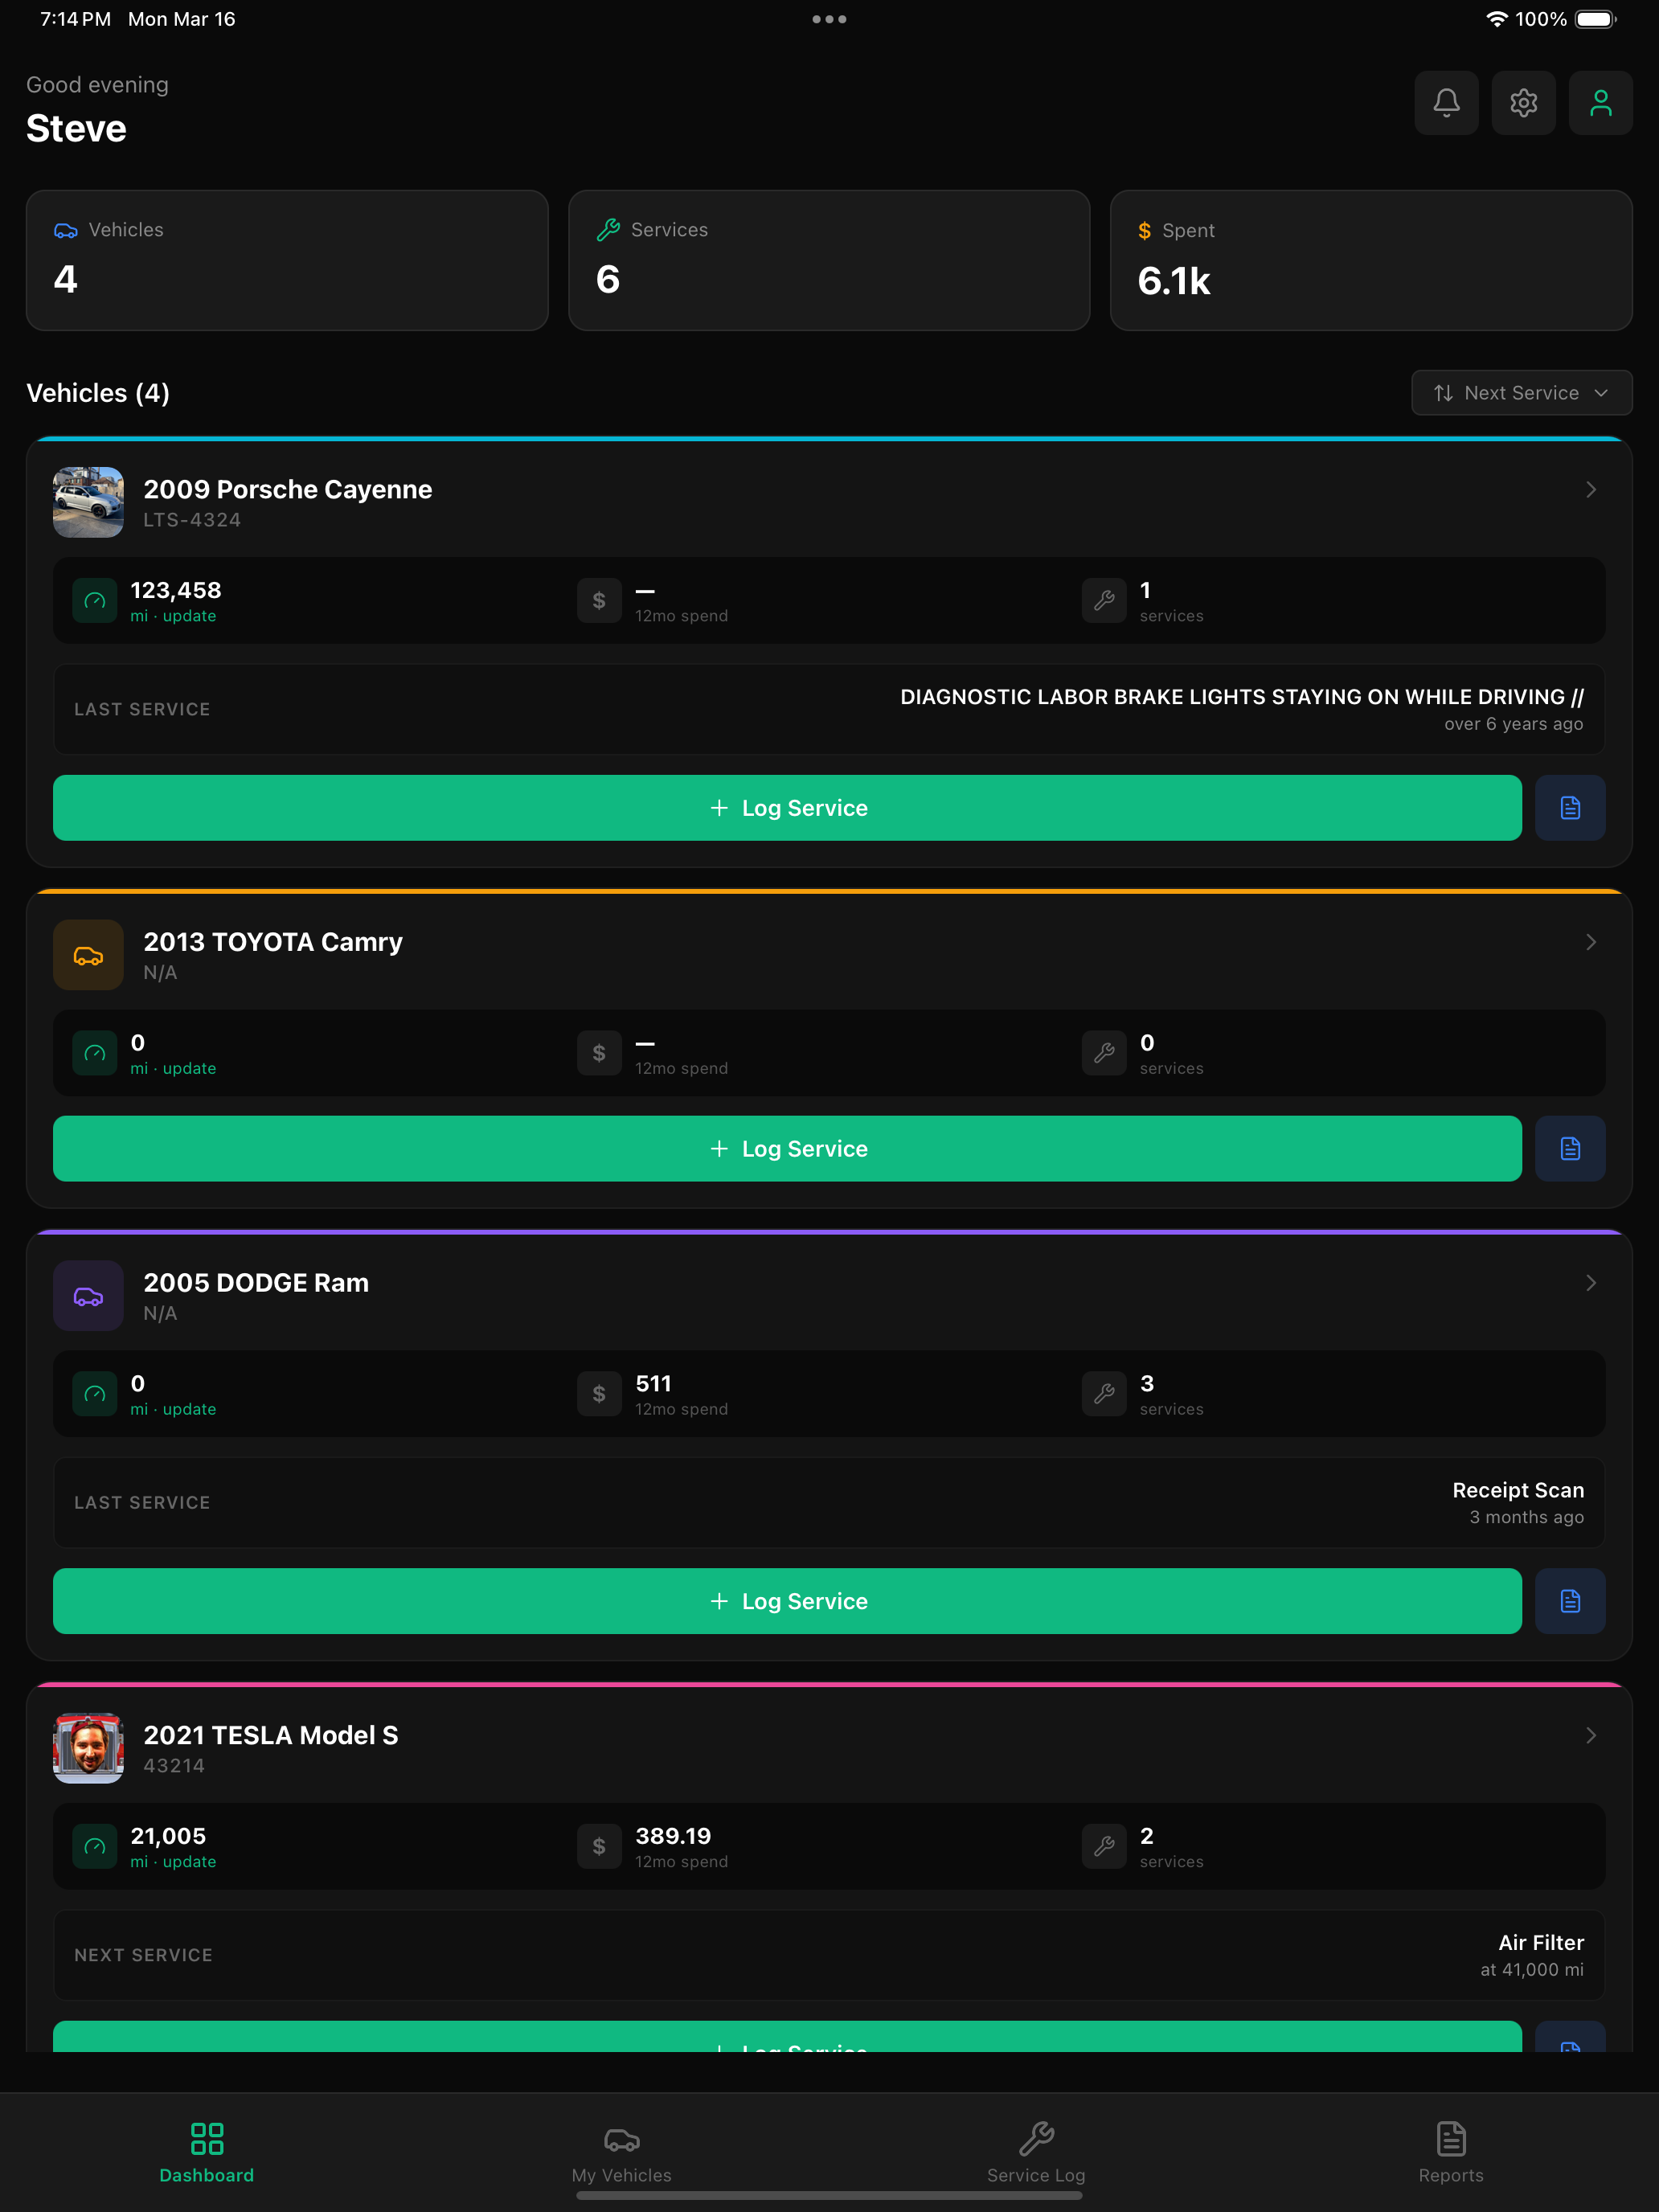The image size is (1659, 2212).
Task: Open Porsche Cayenne document icon button
Action: tap(1570, 808)
